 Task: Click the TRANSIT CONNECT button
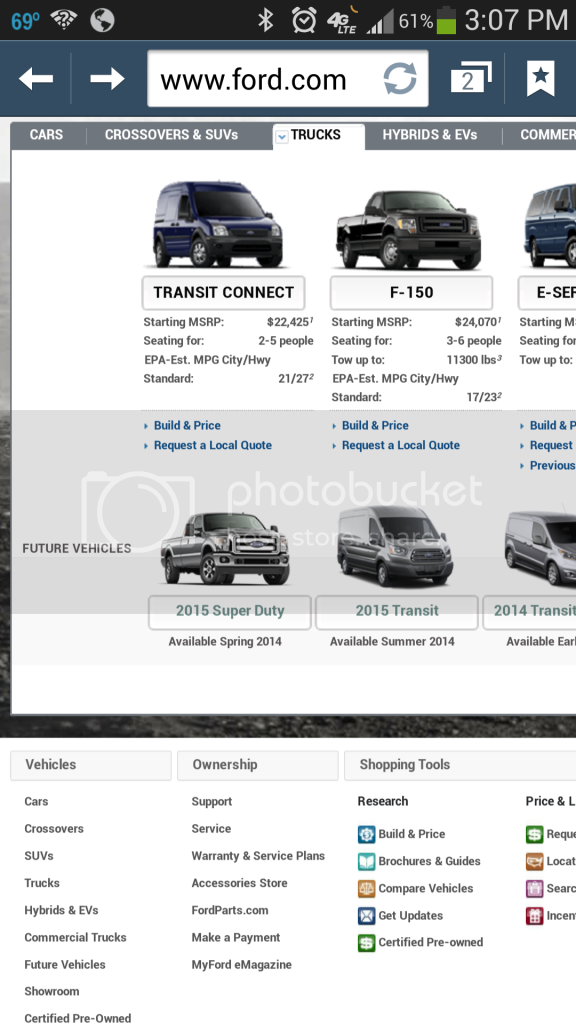[223, 293]
